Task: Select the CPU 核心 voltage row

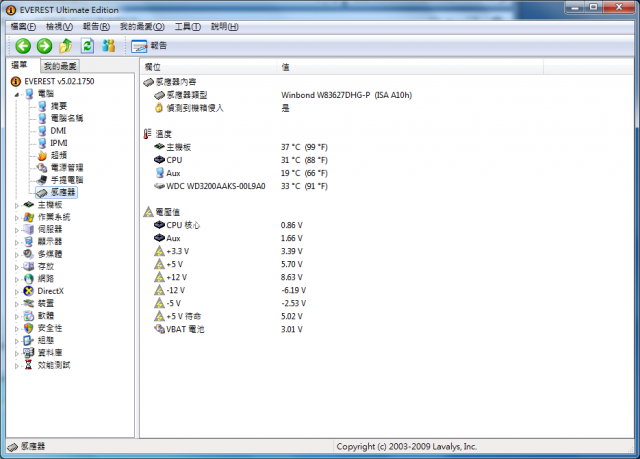Action: [x=229, y=225]
